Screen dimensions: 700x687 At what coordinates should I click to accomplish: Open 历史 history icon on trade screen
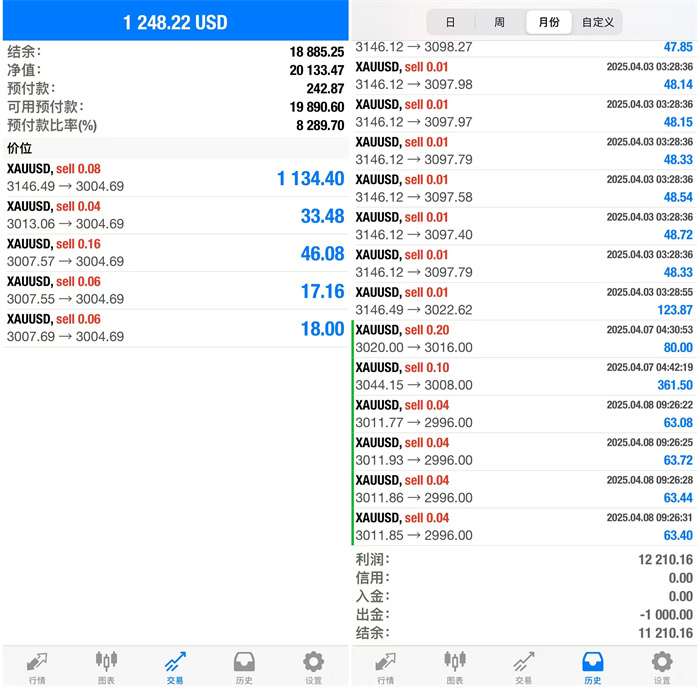pos(244,667)
